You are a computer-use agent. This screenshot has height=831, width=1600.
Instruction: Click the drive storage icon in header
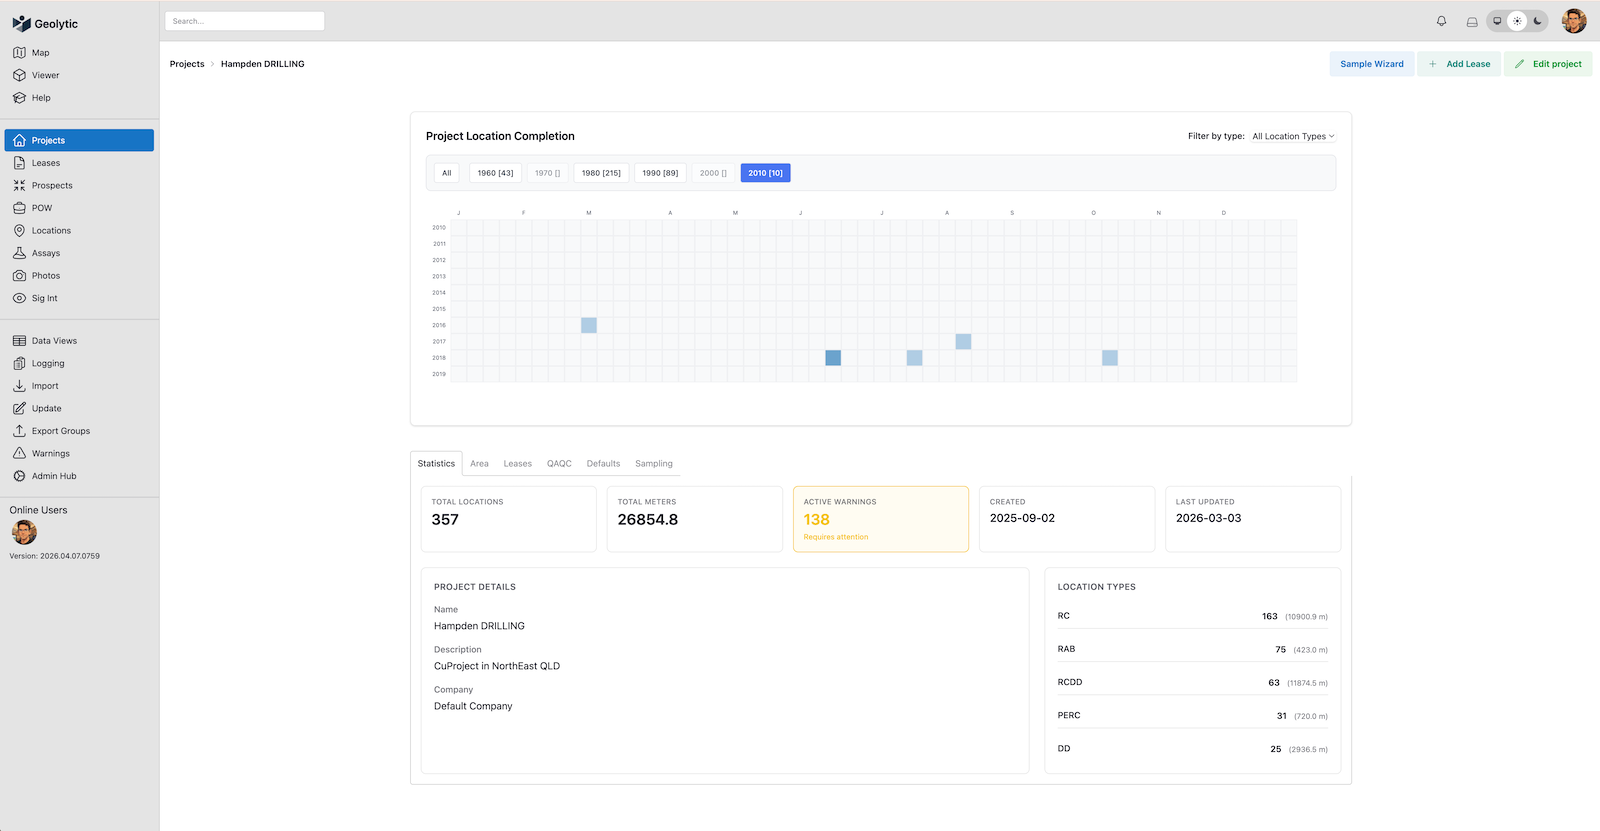click(x=1472, y=21)
